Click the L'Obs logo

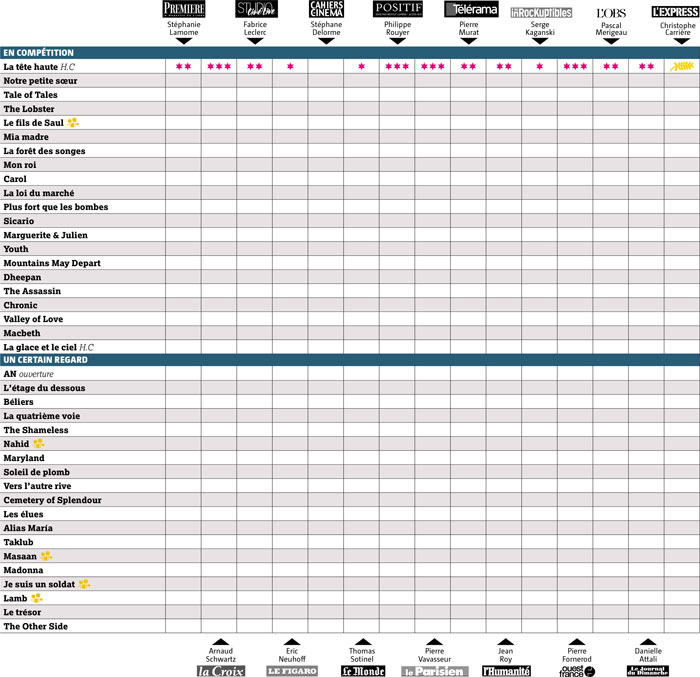(x=611, y=13)
